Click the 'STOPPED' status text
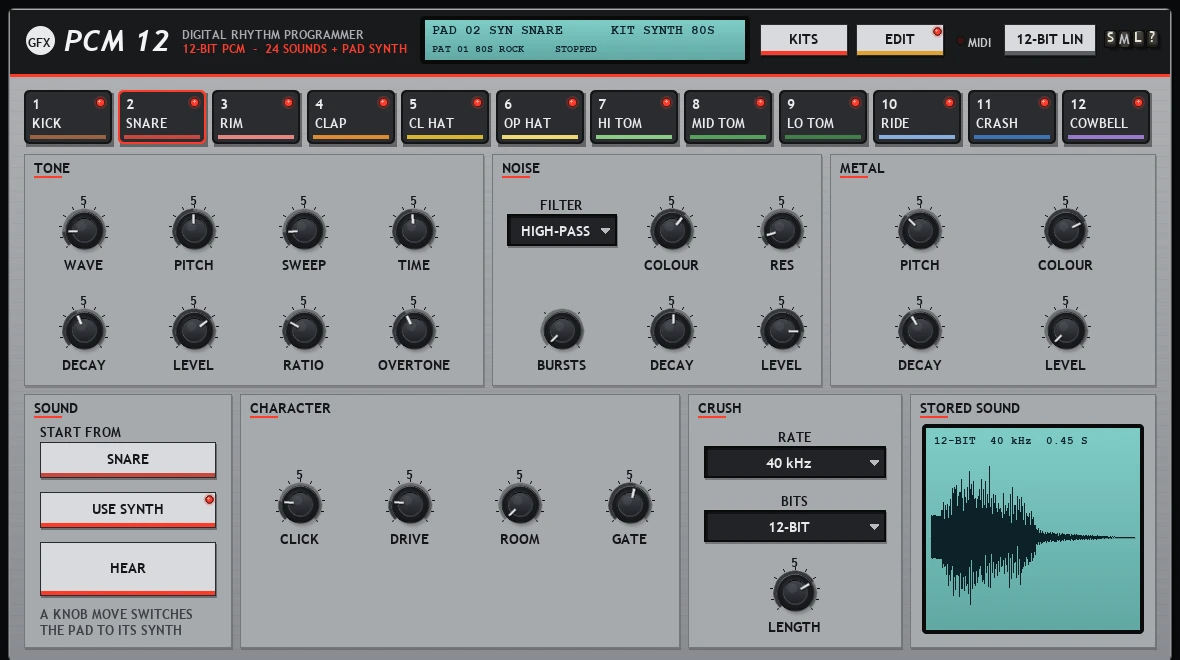This screenshot has width=1180, height=660. [576, 49]
